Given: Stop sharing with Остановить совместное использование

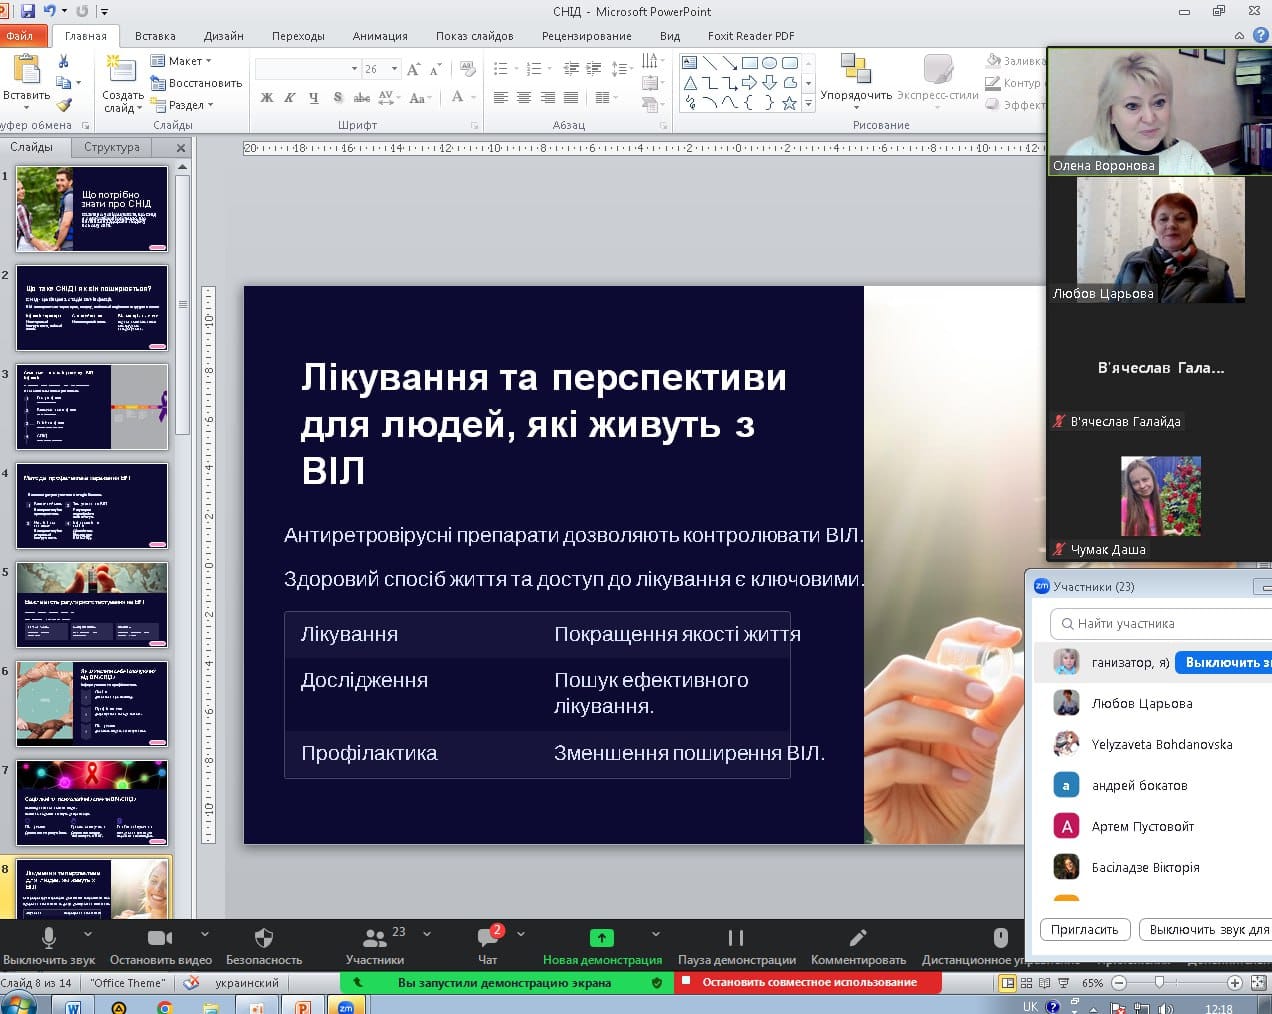Looking at the screenshot, I should 809,982.
